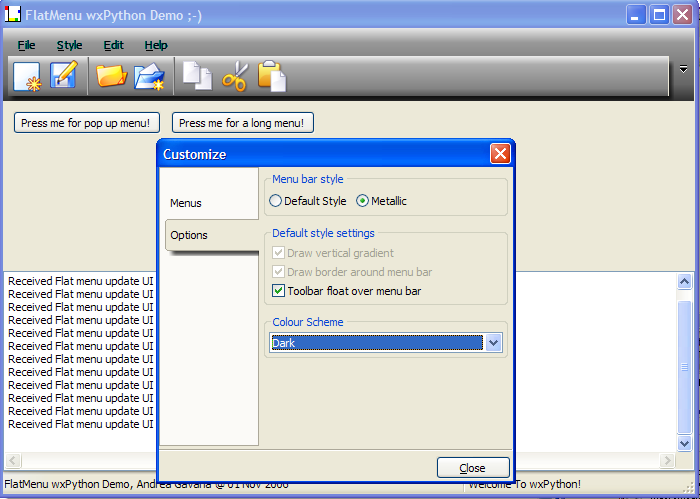Click the Paste clipboard icon

tap(272, 76)
